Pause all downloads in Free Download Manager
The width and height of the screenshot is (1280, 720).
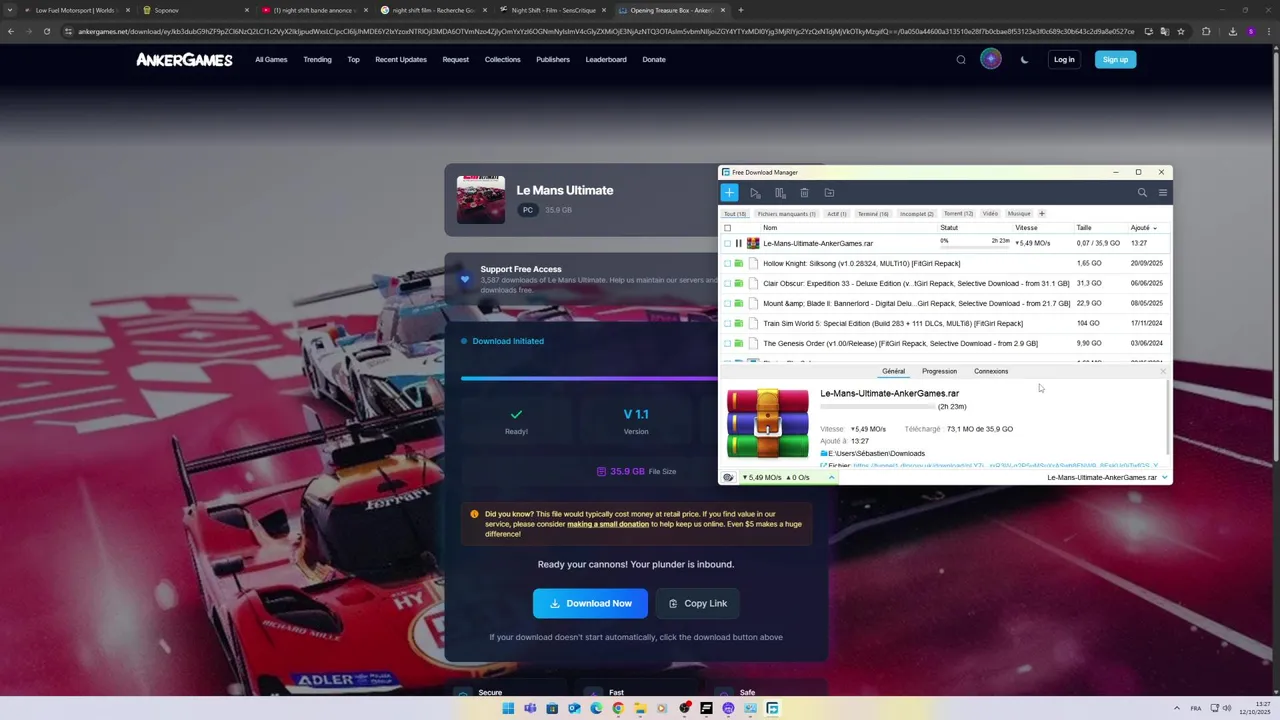tap(780, 193)
